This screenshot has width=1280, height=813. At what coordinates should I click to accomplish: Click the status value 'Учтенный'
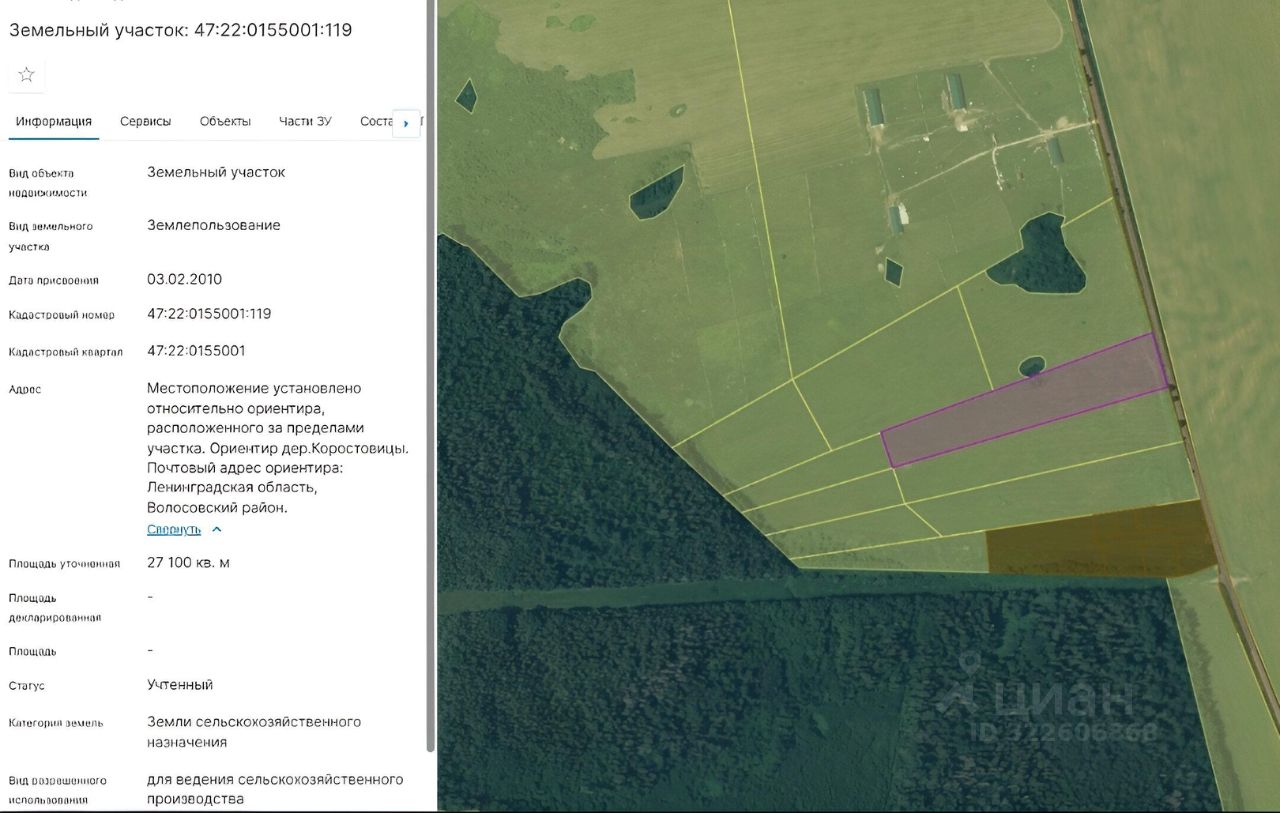[180, 685]
